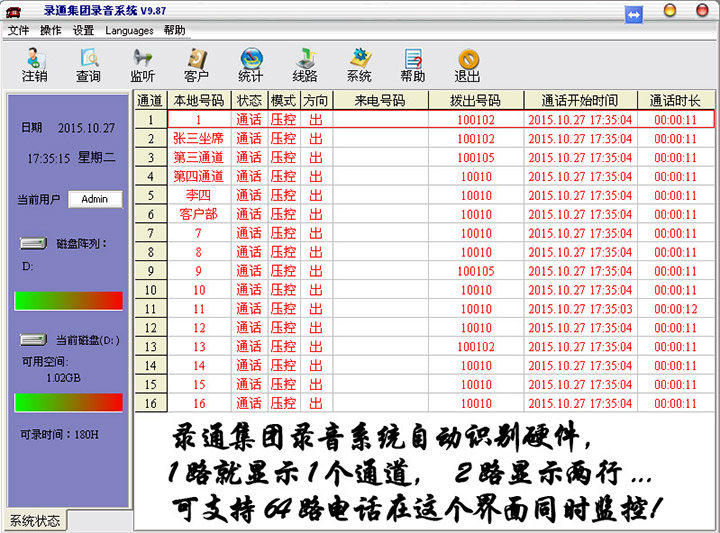The width and height of the screenshot is (720, 533).
Task: Select the 系统状态 tab
Action: (x=35, y=521)
